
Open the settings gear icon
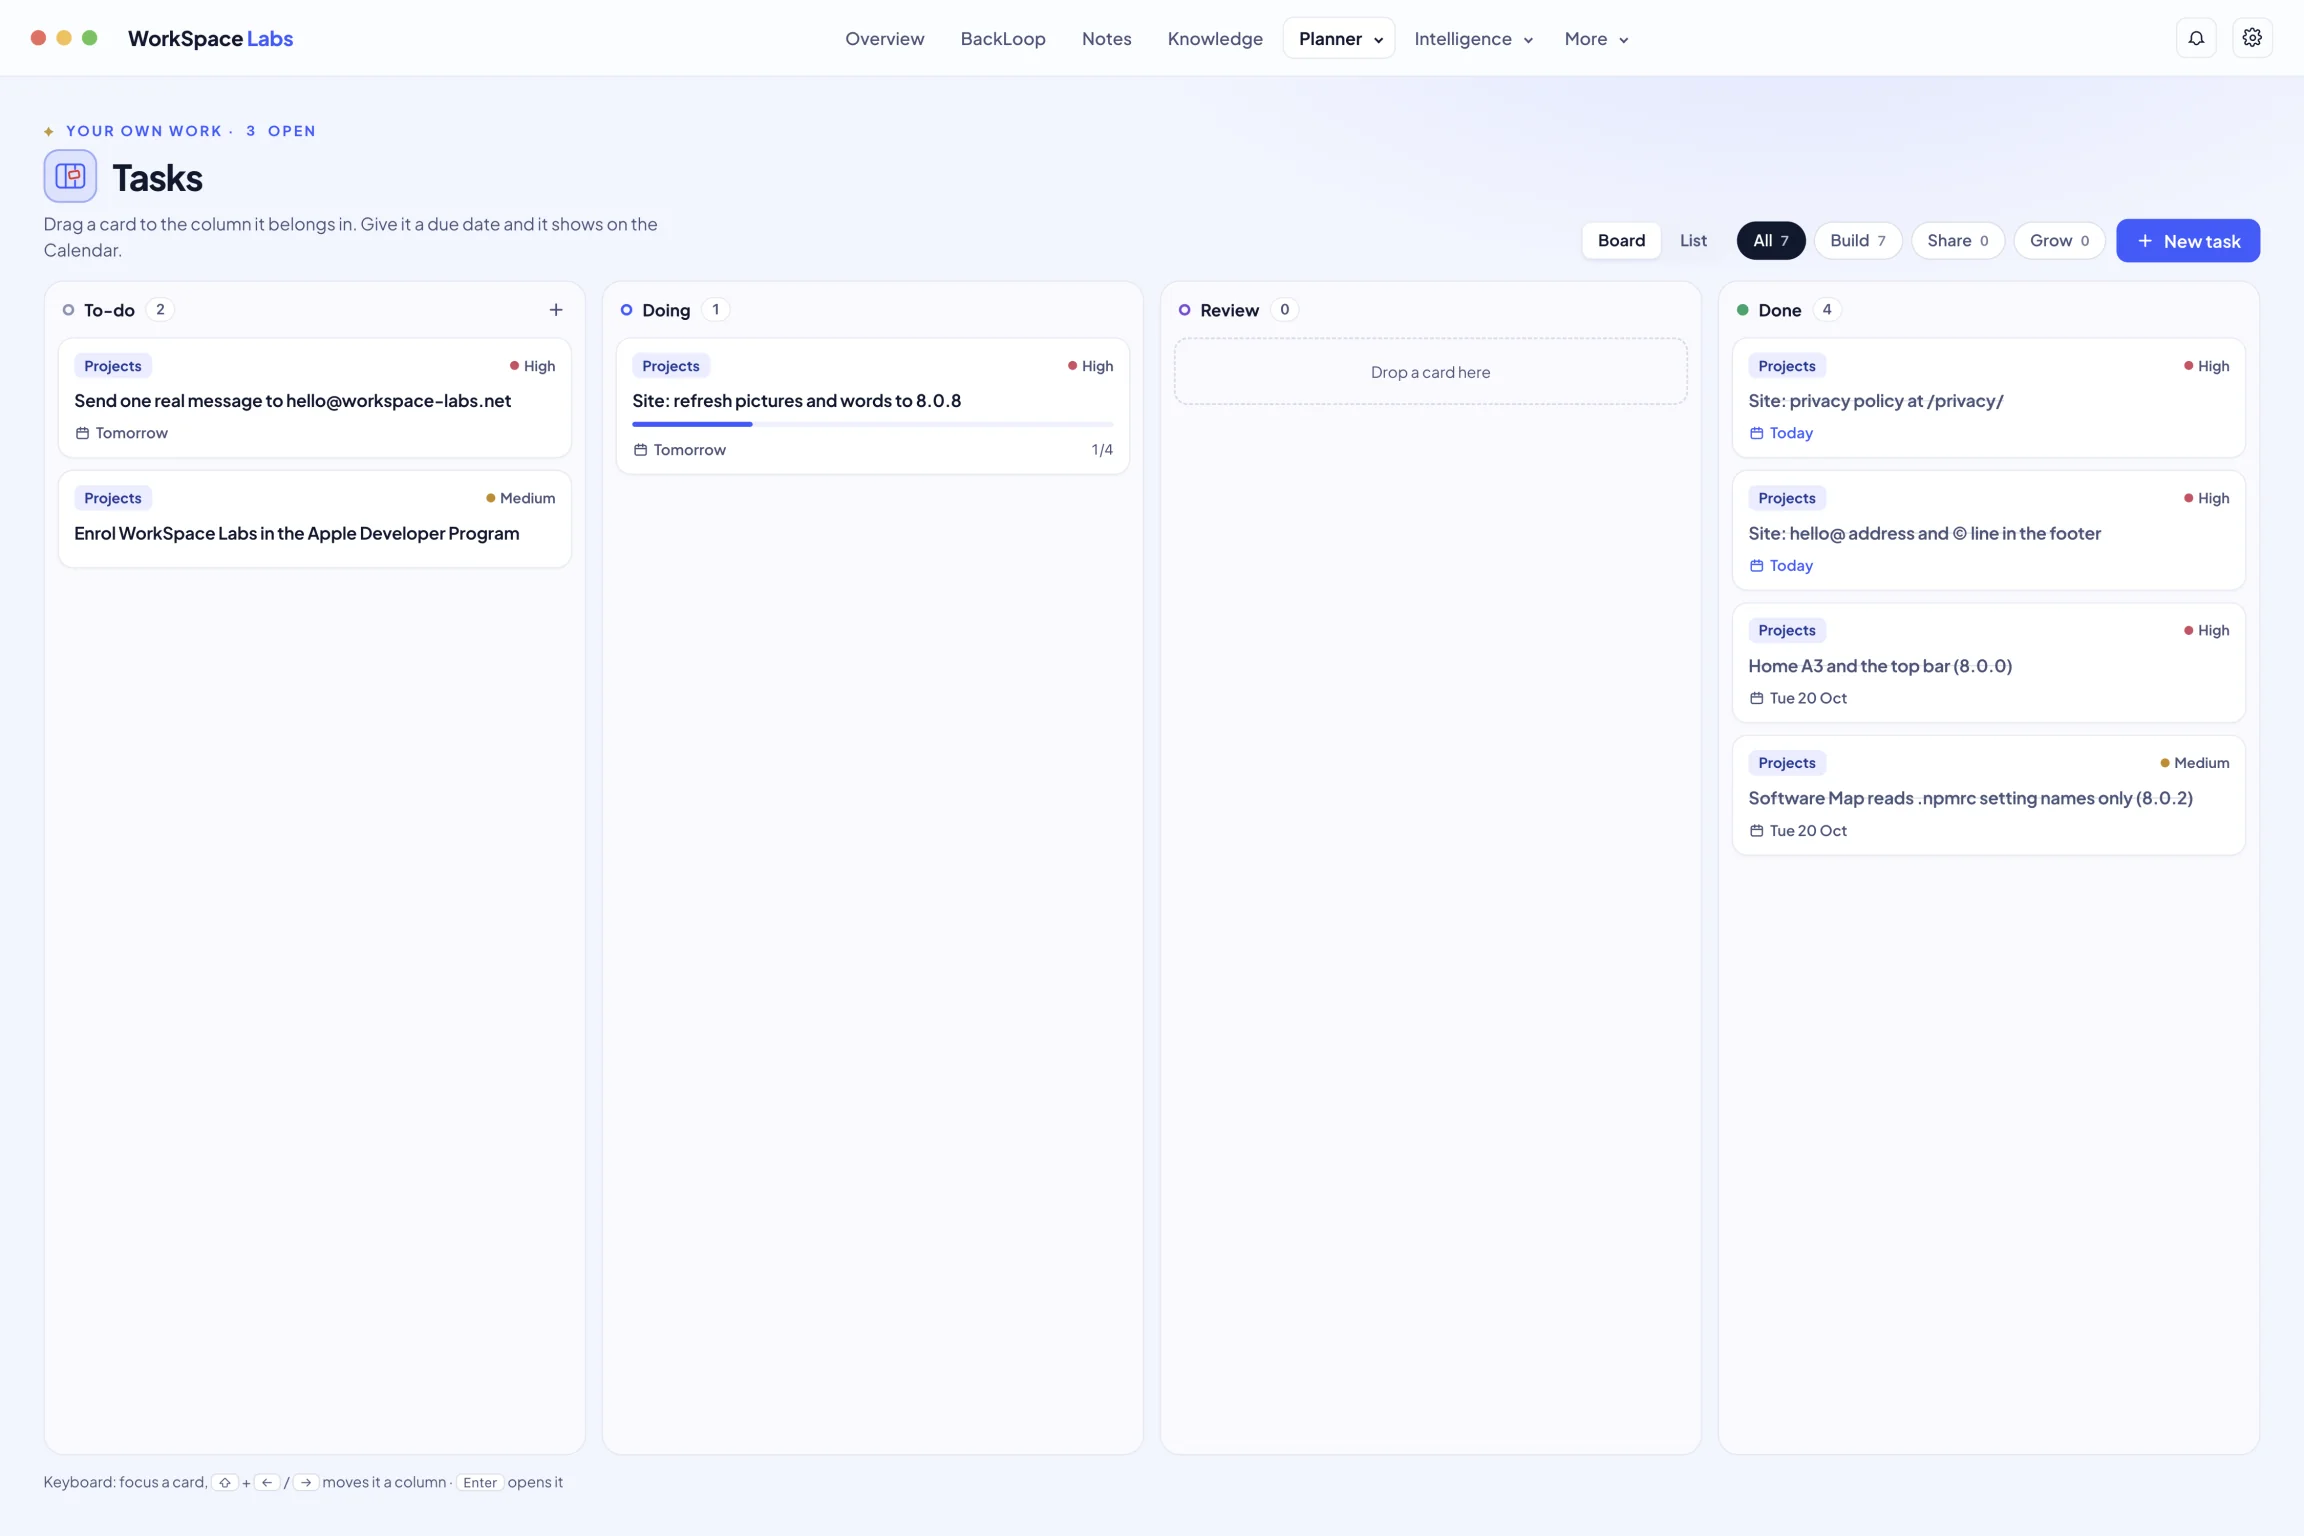coord(2252,38)
